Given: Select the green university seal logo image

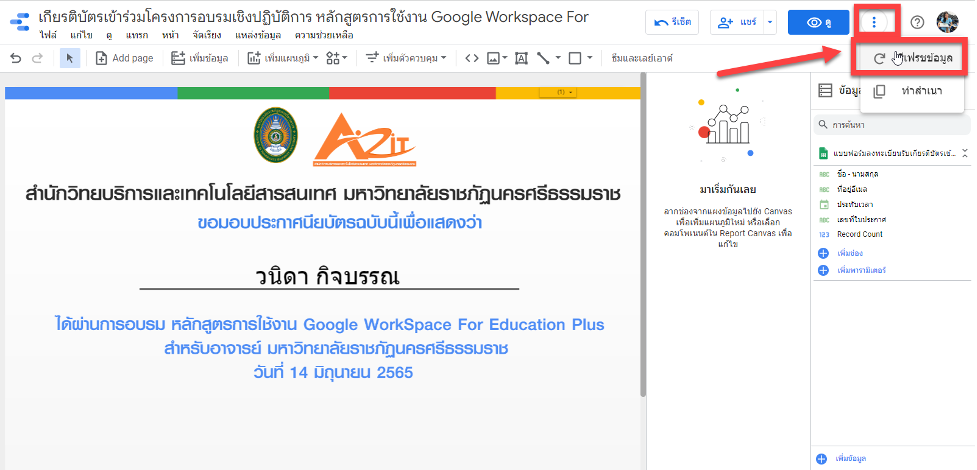Looking at the screenshot, I should point(275,135).
